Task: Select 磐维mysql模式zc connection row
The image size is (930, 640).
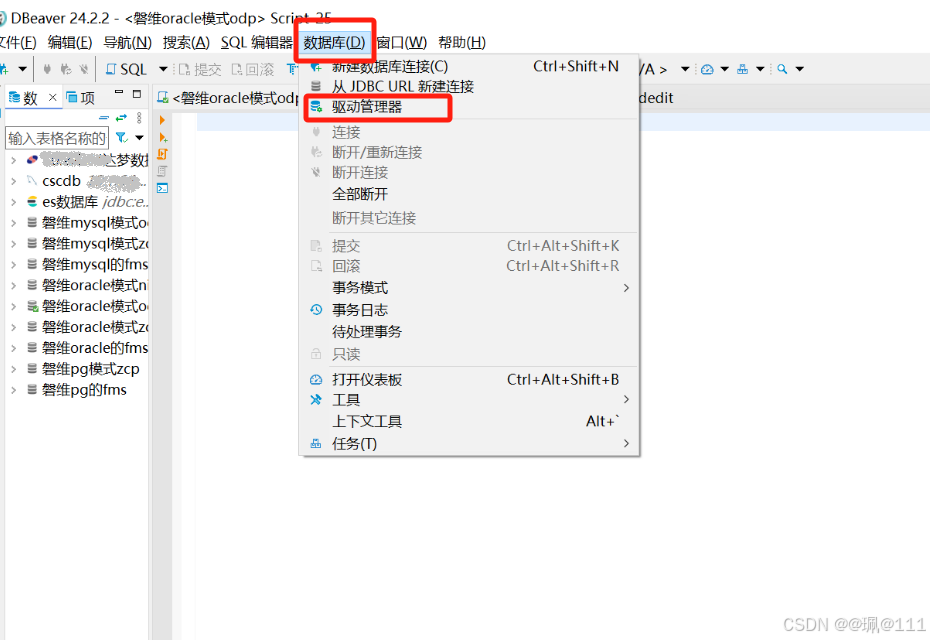Action: [87, 244]
